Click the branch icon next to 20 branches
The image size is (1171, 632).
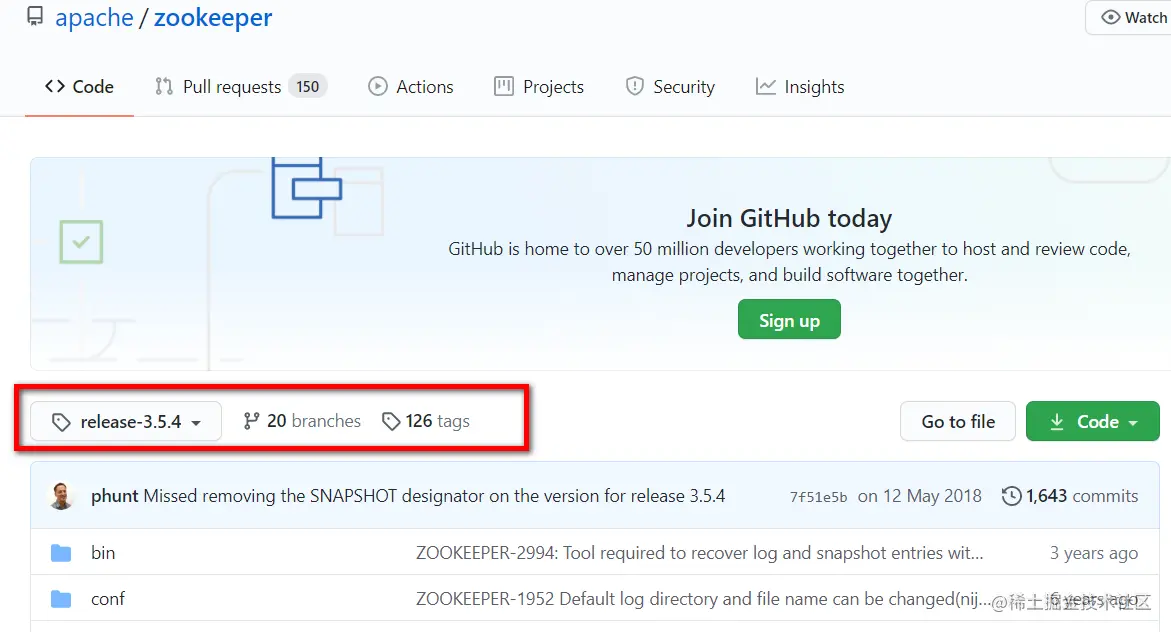pos(252,421)
